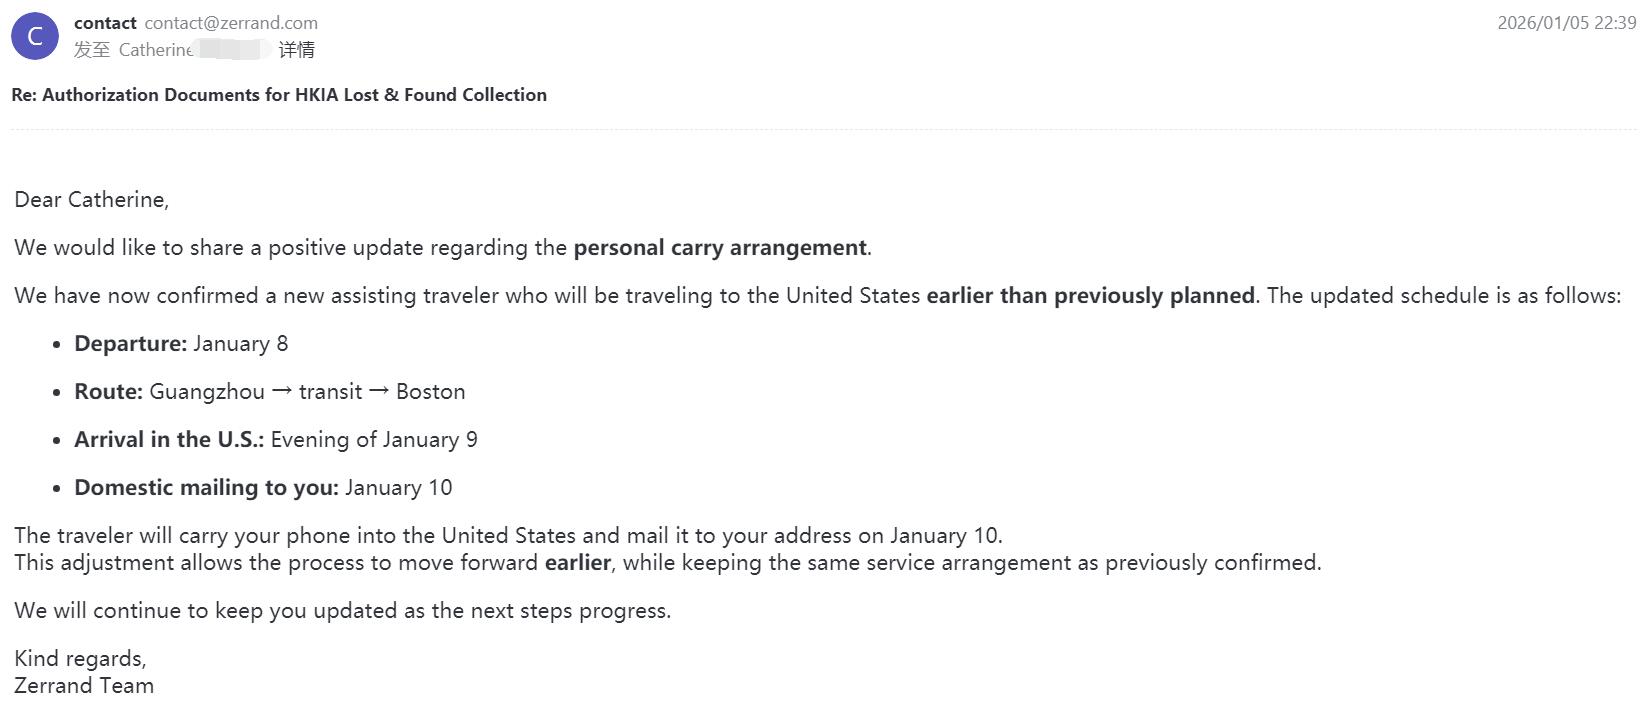Click the recipient name Catherine

pos(156,50)
